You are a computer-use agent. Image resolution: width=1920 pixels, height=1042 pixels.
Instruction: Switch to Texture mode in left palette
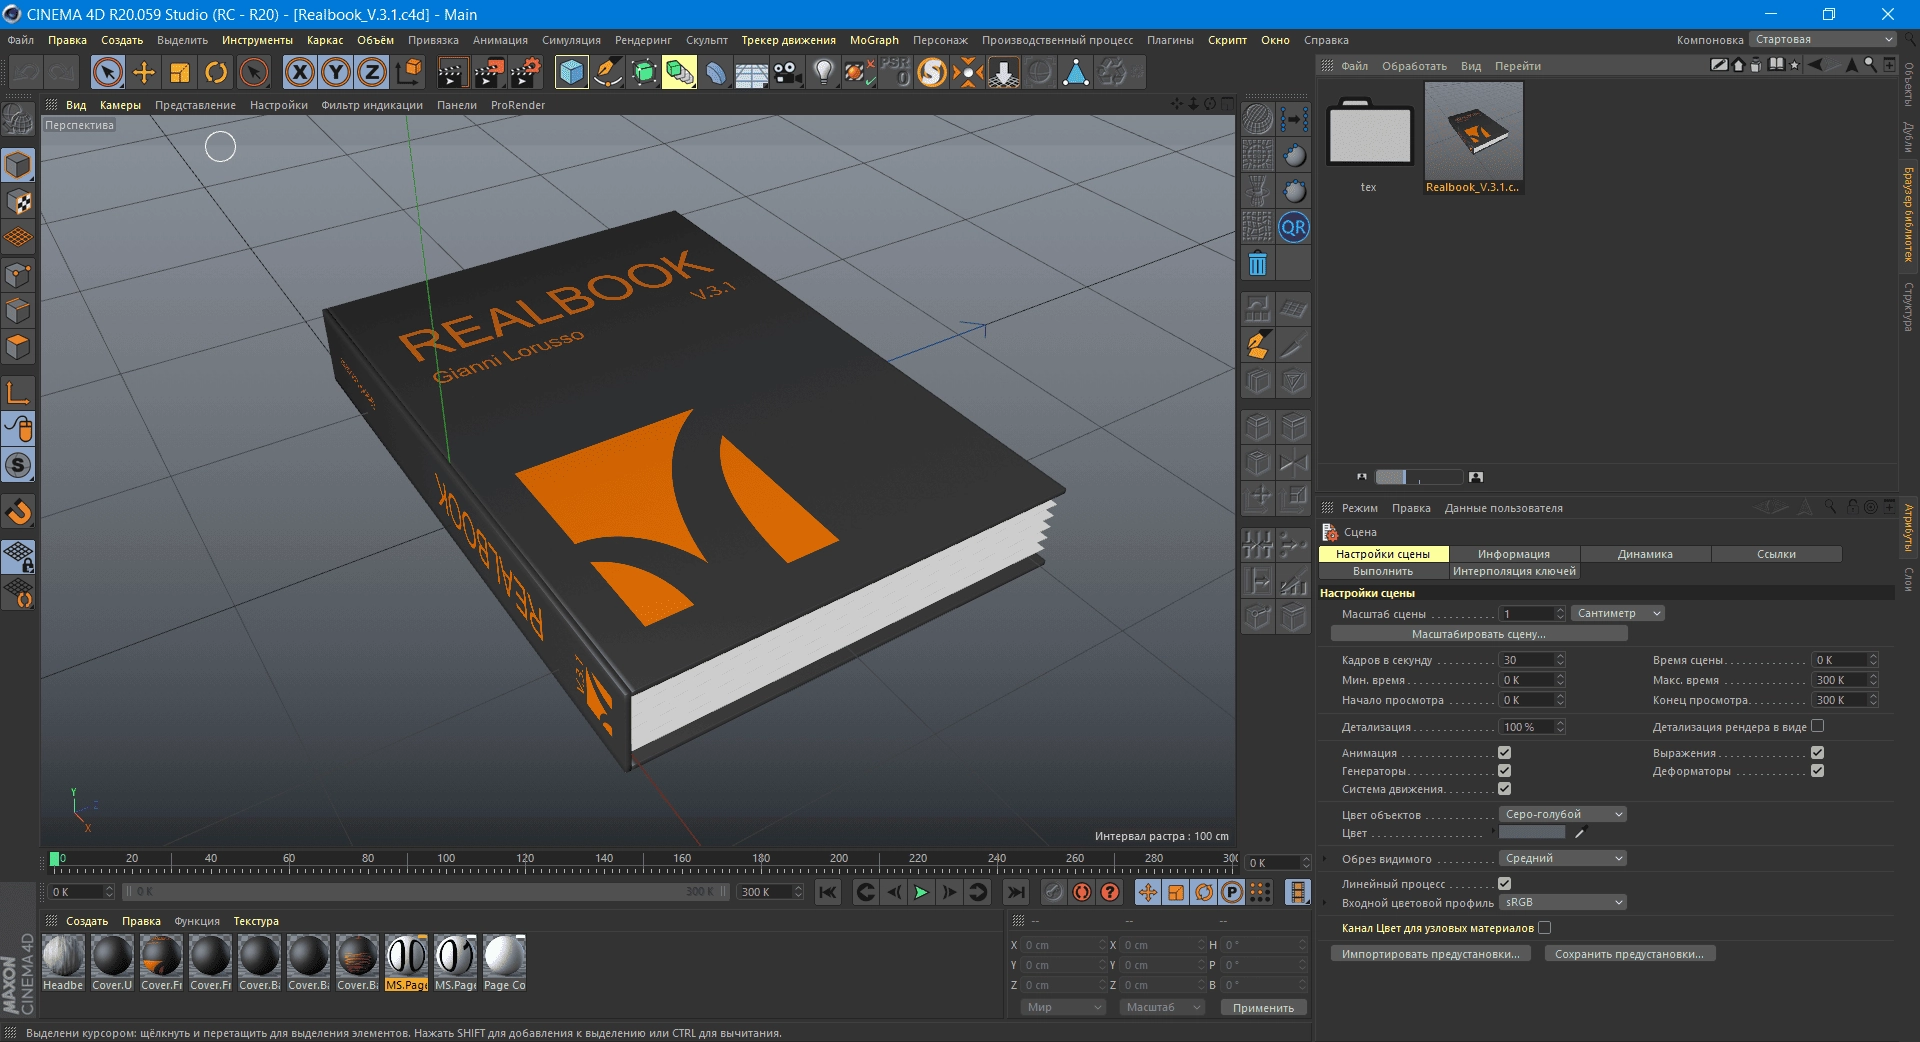click(x=18, y=202)
